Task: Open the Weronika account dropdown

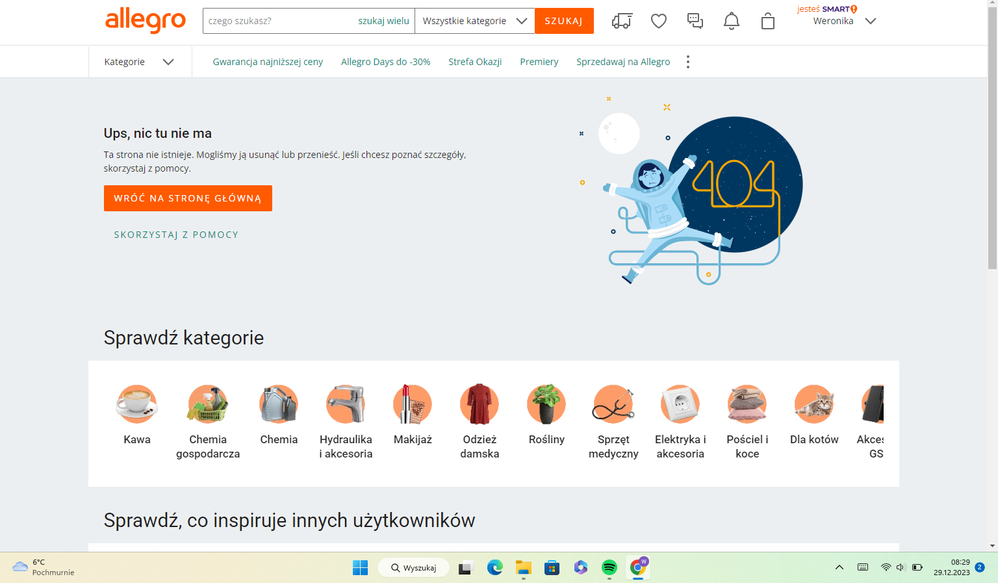Action: 845,21
